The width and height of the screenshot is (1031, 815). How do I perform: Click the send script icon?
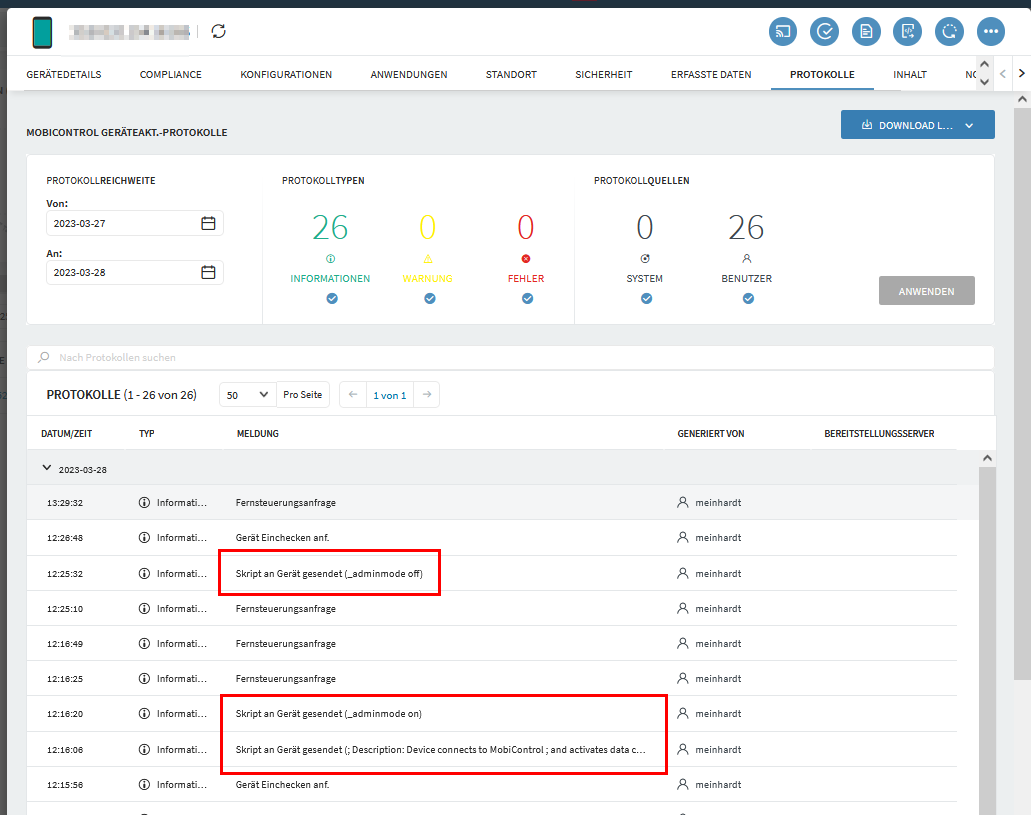click(x=908, y=31)
